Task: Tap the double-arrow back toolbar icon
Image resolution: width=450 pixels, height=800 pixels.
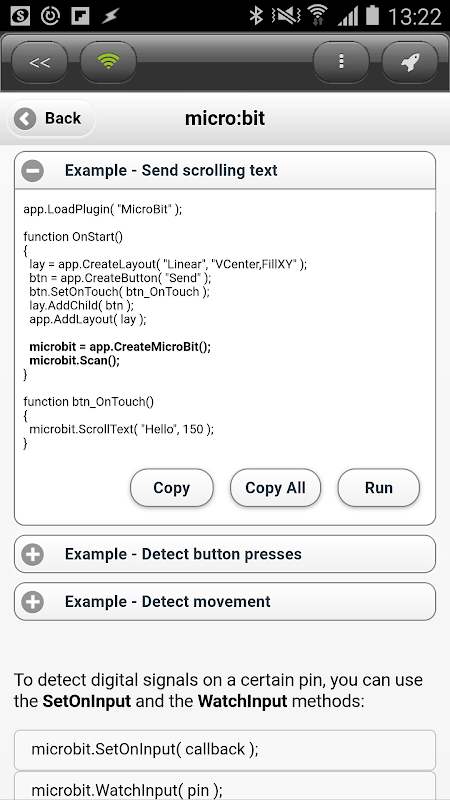Action: (39, 62)
